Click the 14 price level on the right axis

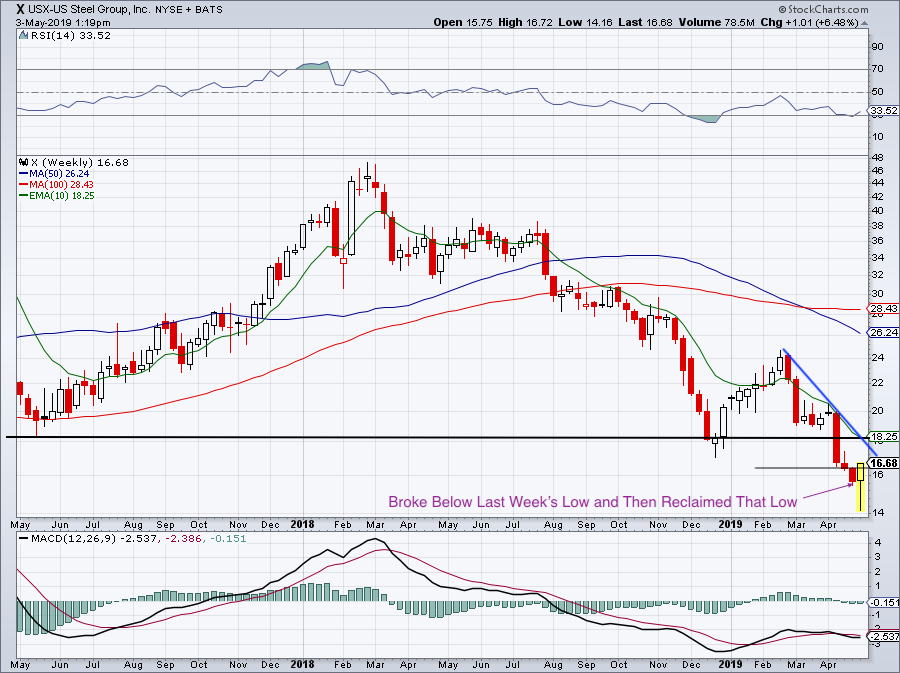click(877, 513)
